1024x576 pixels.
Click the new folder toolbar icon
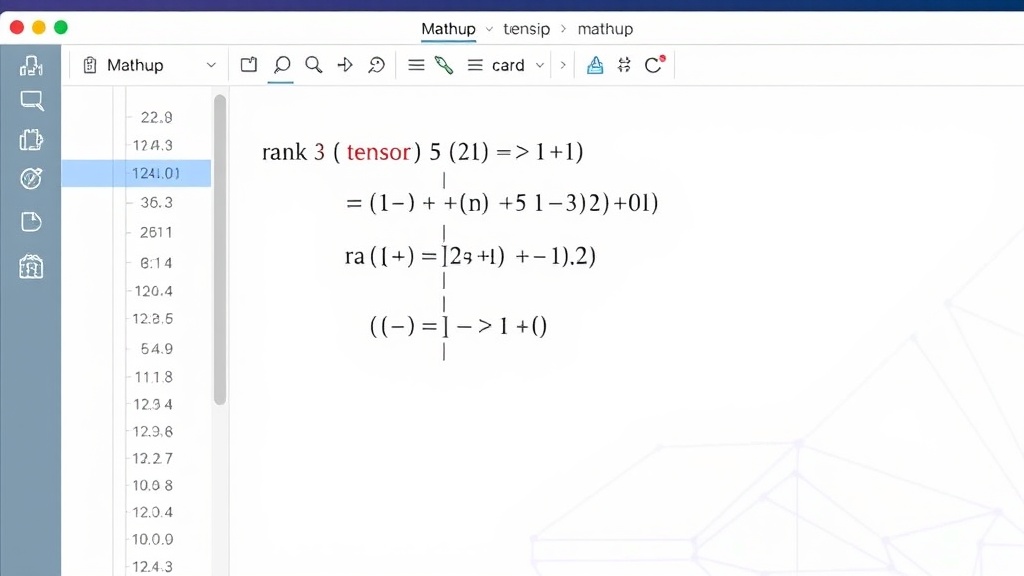(x=249, y=65)
